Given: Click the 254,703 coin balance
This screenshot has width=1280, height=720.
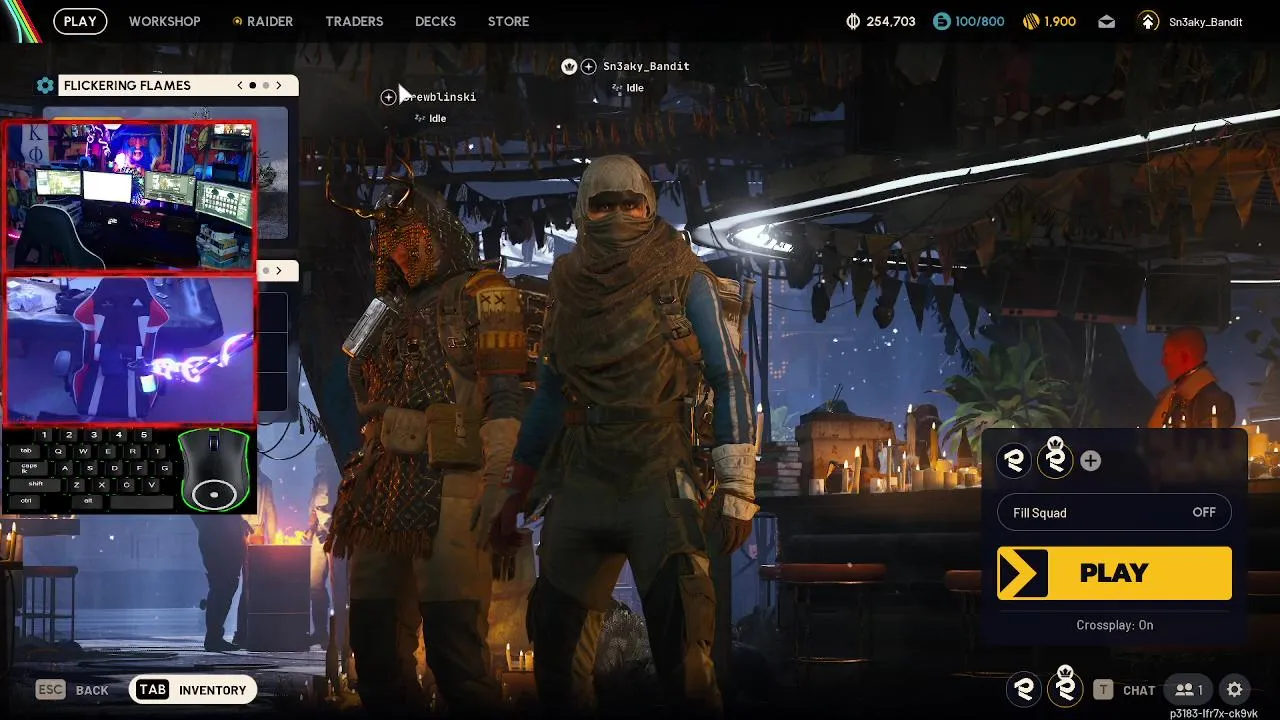Looking at the screenshot, I should (x=891, y=21).
